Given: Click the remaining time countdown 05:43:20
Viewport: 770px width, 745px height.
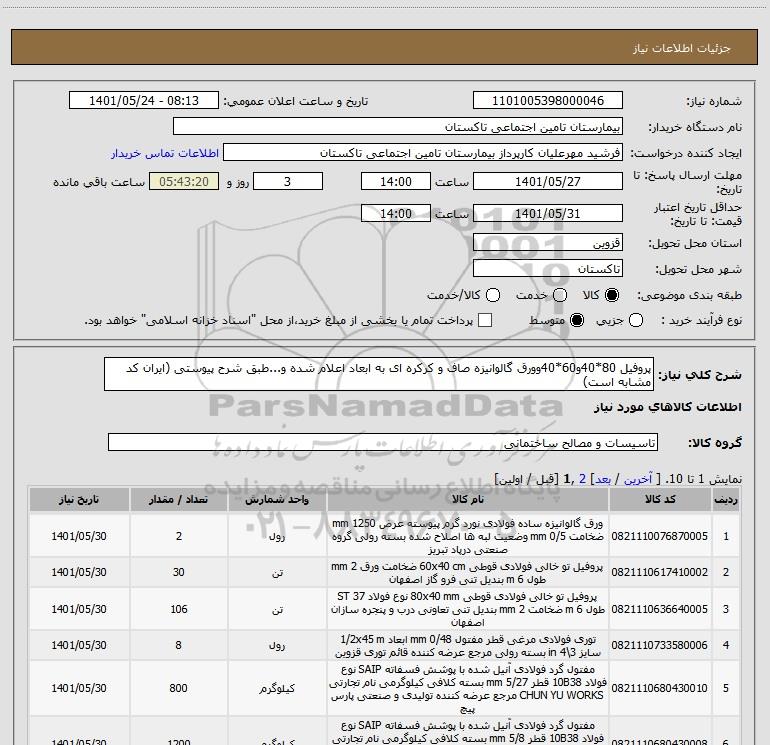Looking at the screenshot, I should (184, 182).
